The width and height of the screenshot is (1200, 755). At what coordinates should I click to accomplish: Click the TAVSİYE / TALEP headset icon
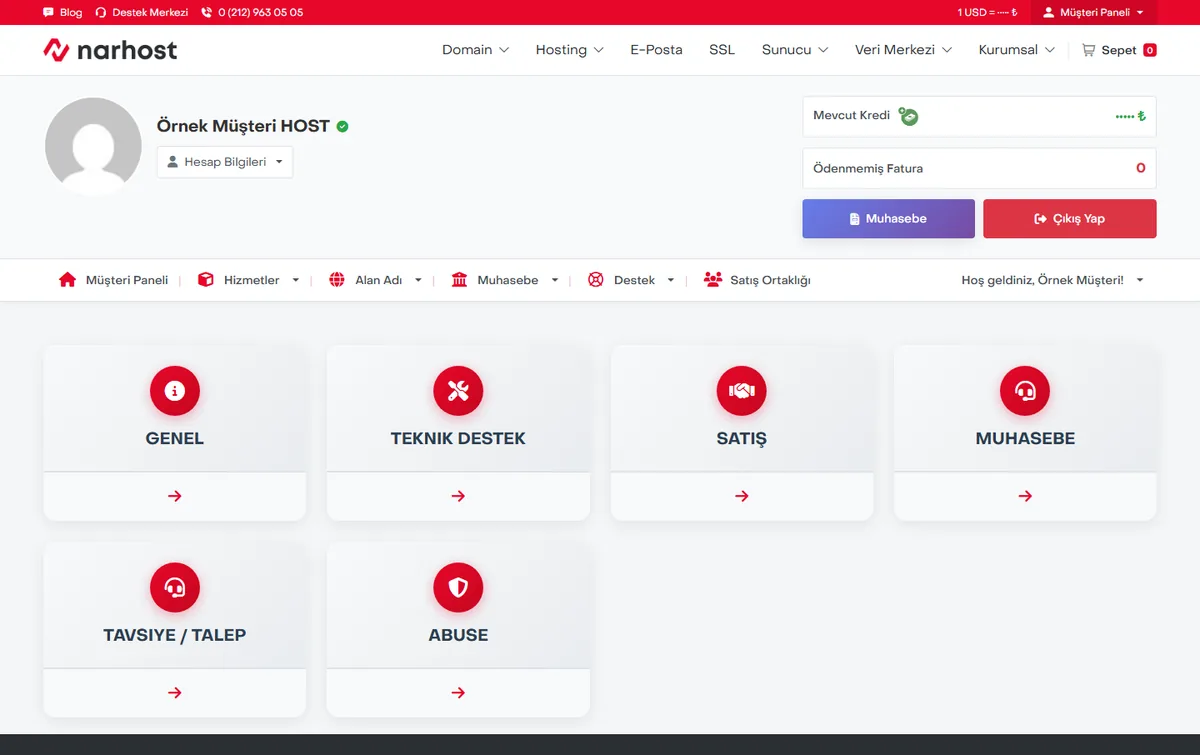click(175, 588)
